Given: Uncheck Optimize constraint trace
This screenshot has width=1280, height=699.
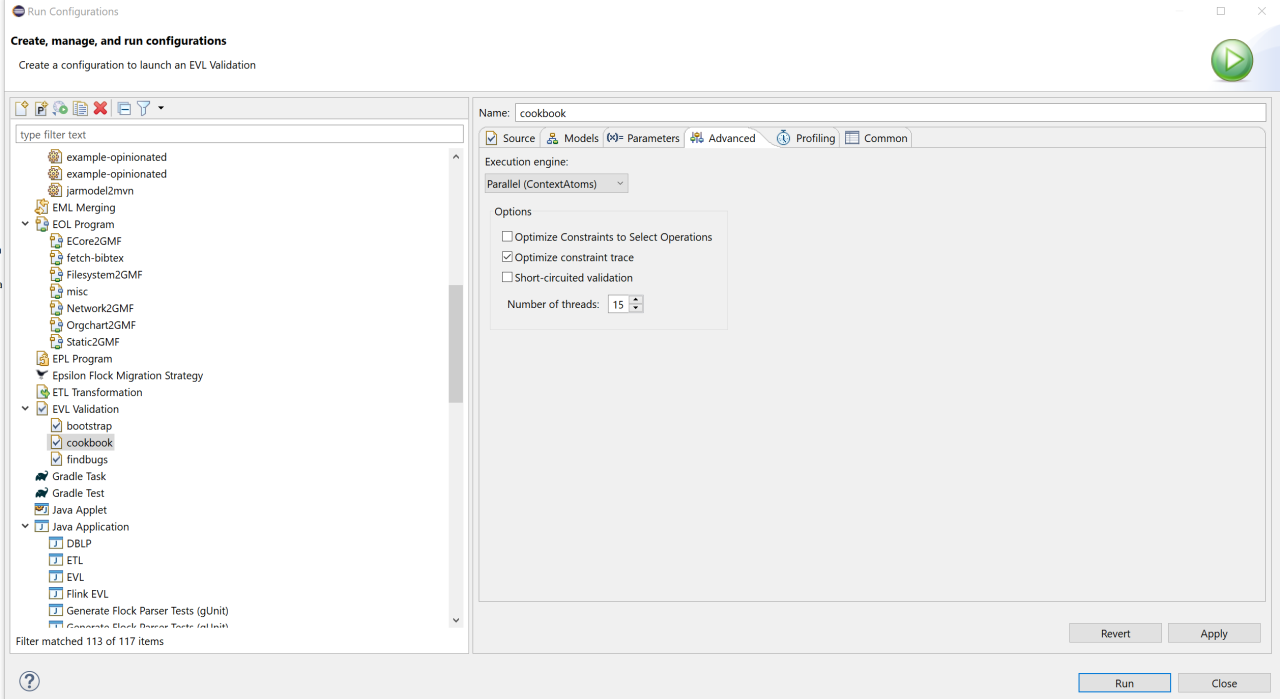Looking at the screenshot, I should point(507,257).
